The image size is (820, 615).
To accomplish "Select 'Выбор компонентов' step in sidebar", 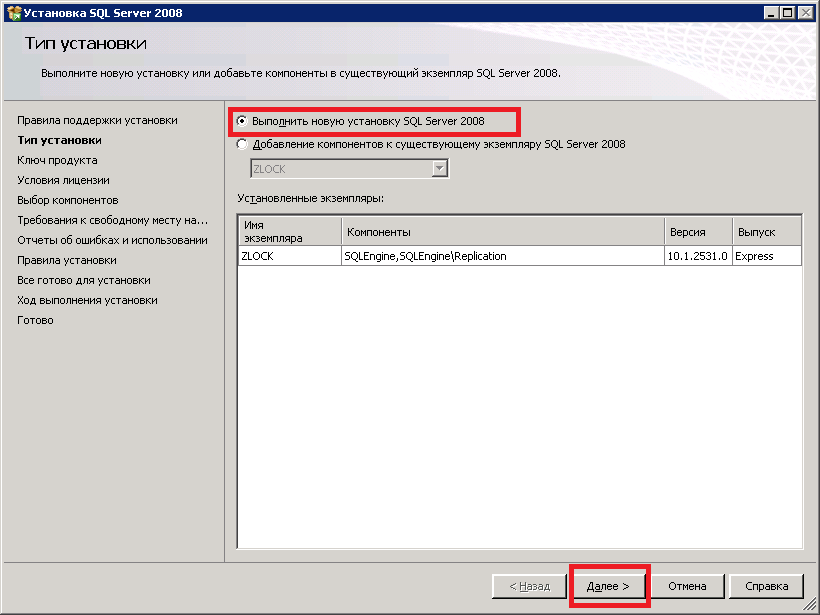I will (67, 200).
